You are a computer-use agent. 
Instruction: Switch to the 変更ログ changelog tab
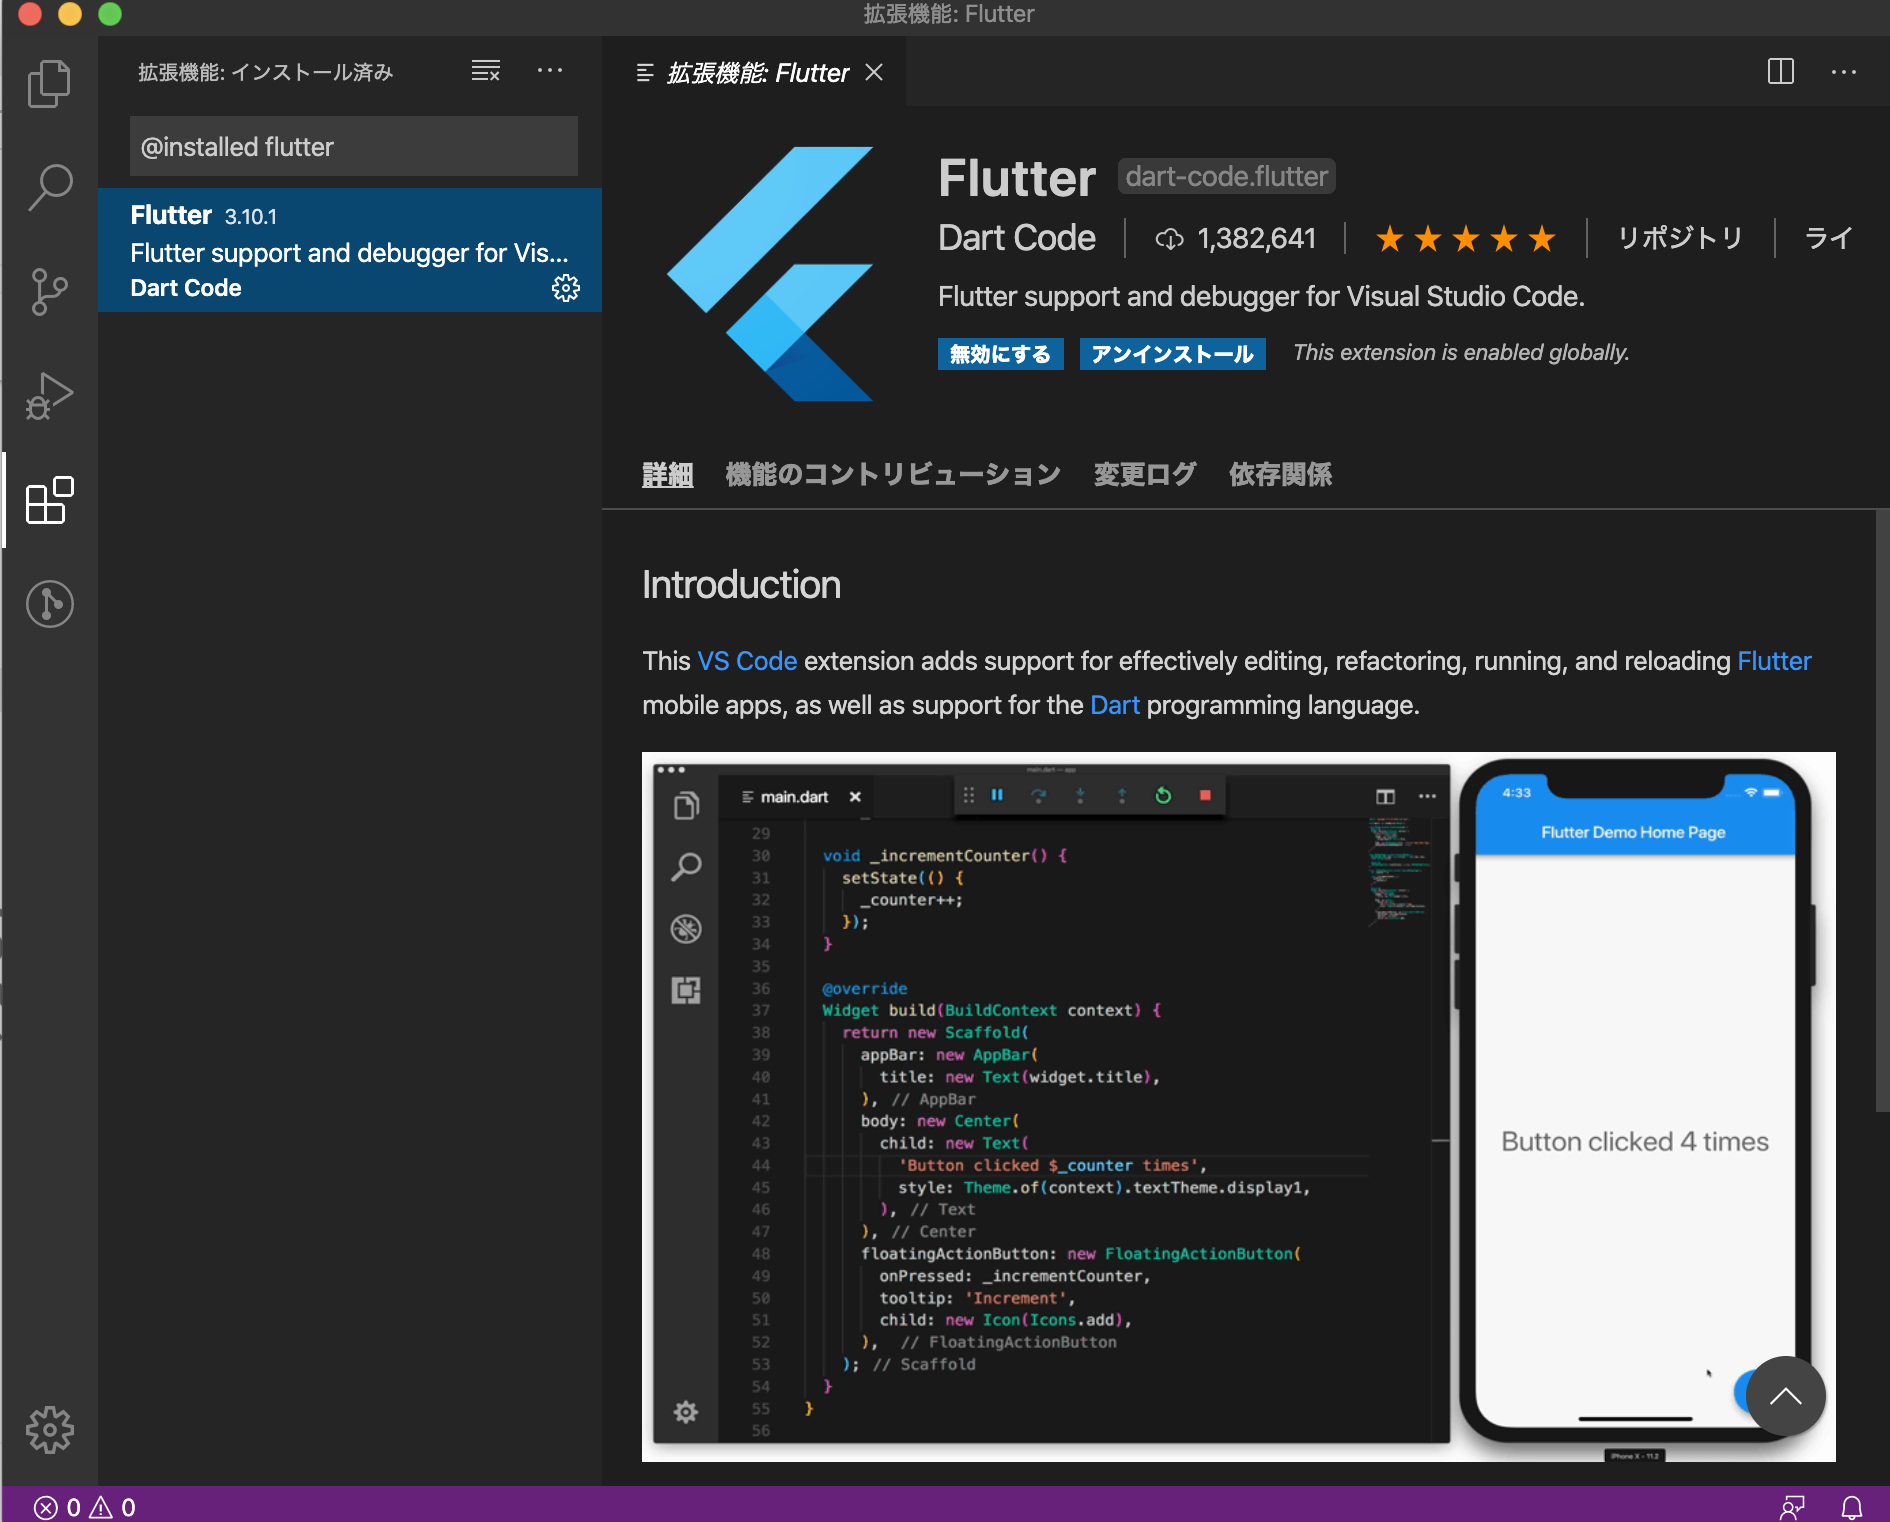point(1145,474)
